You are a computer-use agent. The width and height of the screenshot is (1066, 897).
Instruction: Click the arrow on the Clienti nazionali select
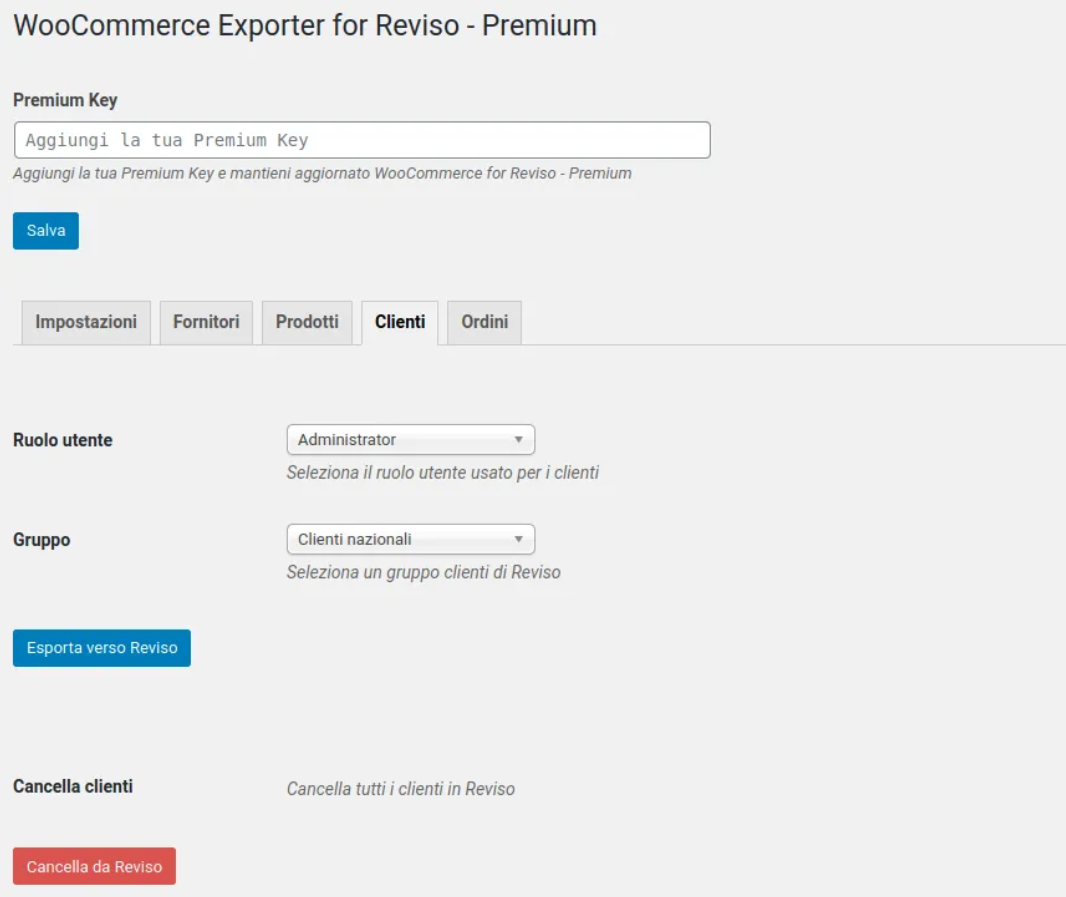tap(518, 539)
